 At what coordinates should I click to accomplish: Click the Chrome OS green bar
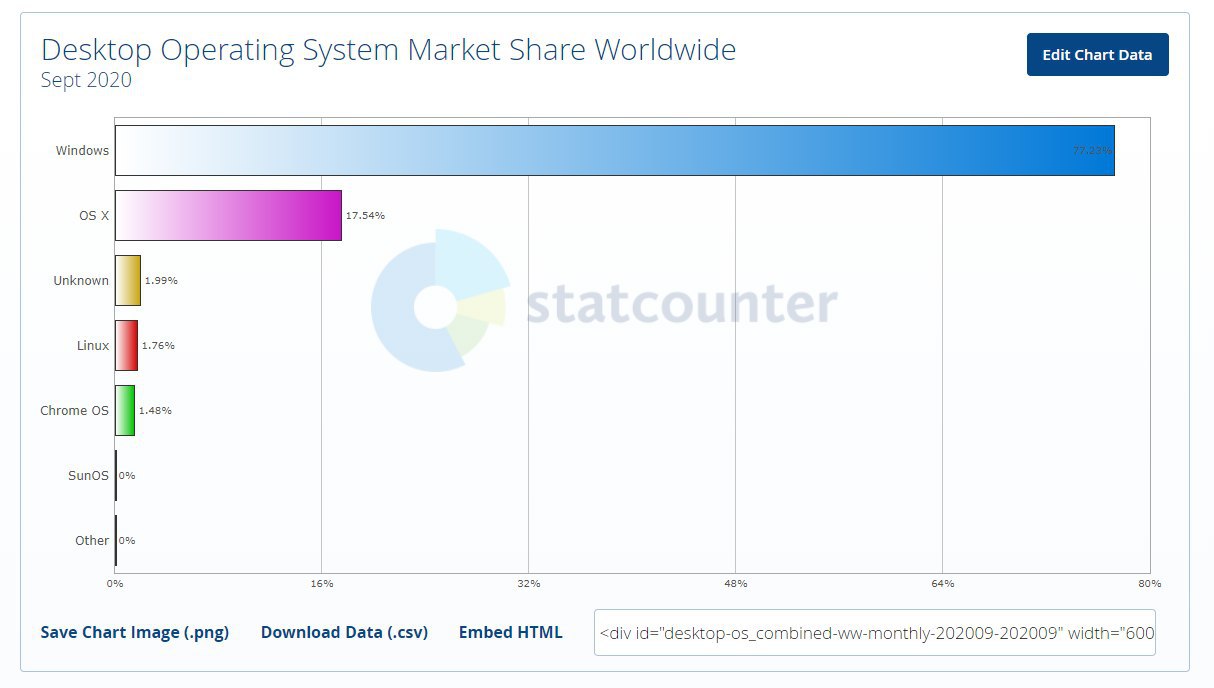[125, 410]
